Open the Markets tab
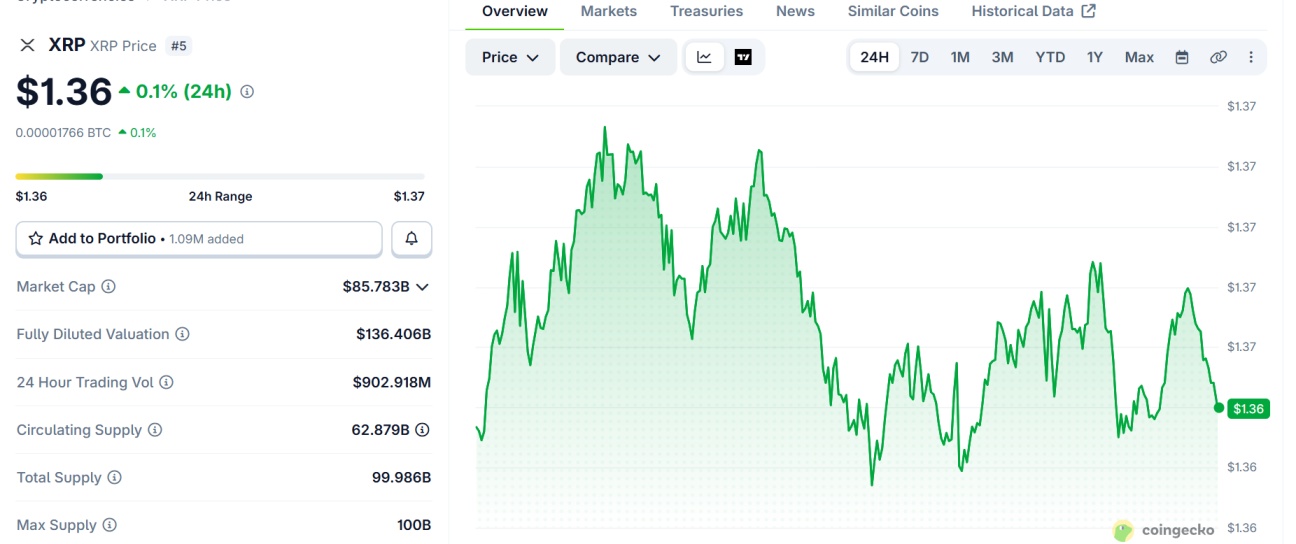 (609, 11)
